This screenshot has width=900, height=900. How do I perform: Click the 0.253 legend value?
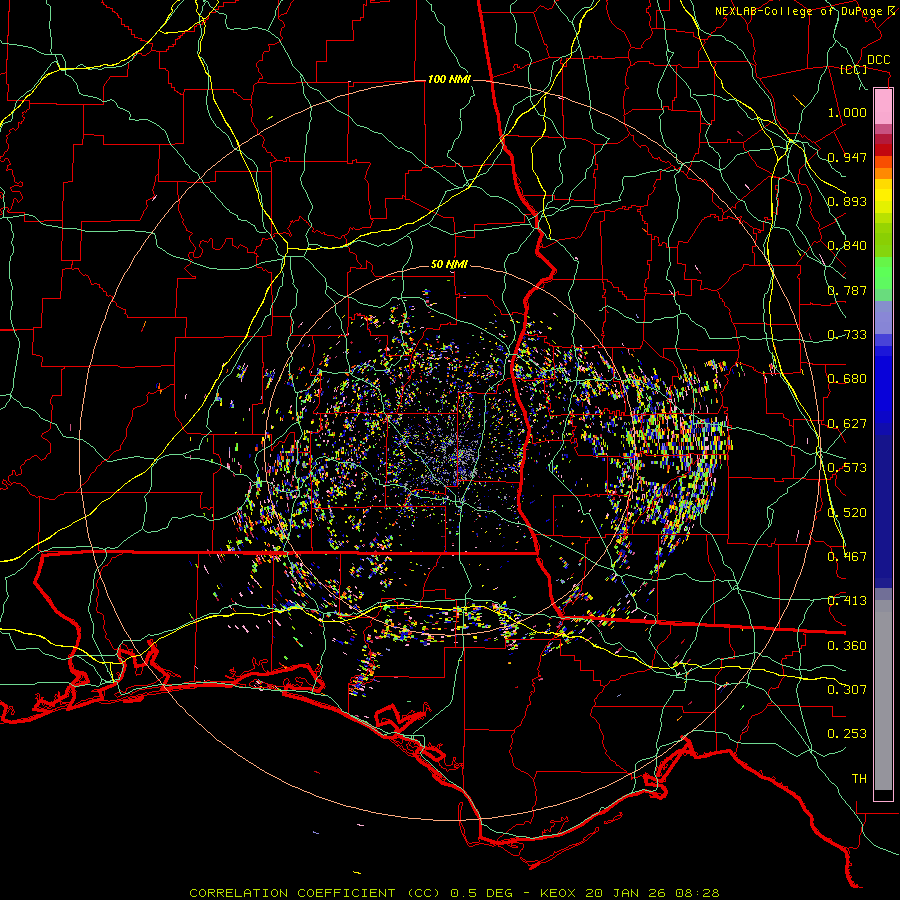[x=847, y=734]
